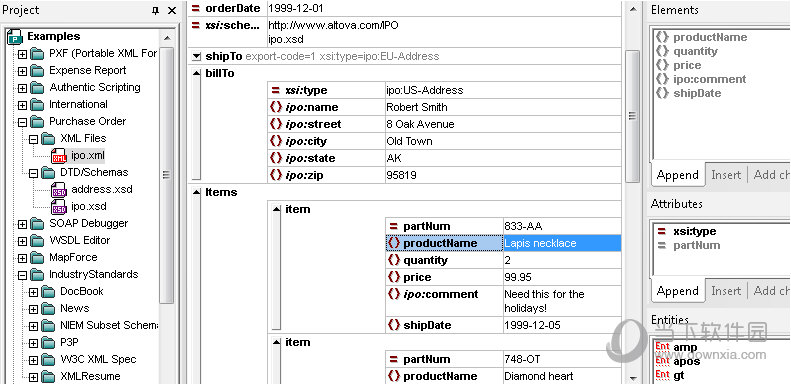Click the 99.95 price value
This screenshot has height=384, width=791.
pos(518,277)
